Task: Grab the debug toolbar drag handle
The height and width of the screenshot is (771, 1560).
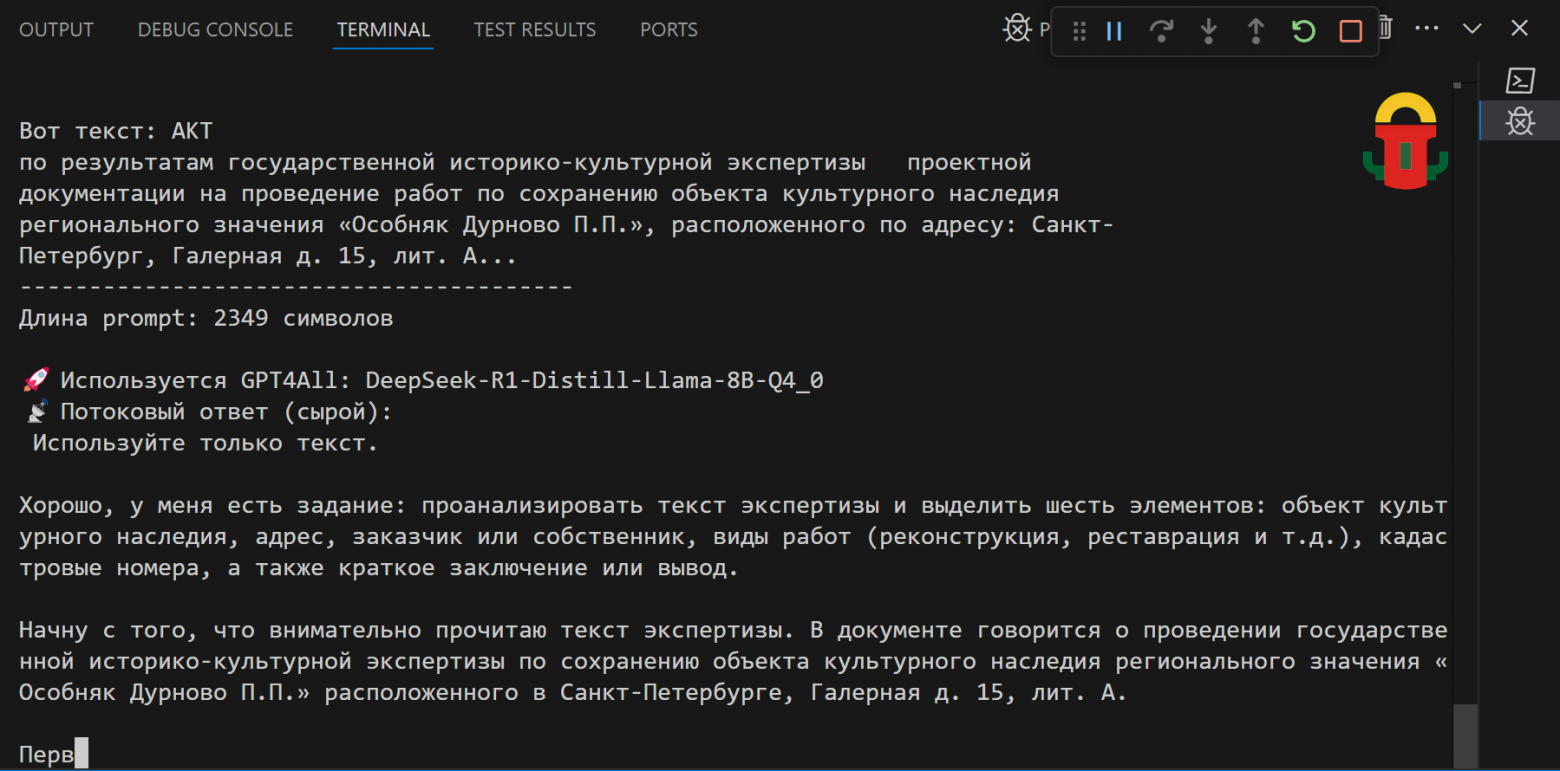Action: tap(1078, 31)
